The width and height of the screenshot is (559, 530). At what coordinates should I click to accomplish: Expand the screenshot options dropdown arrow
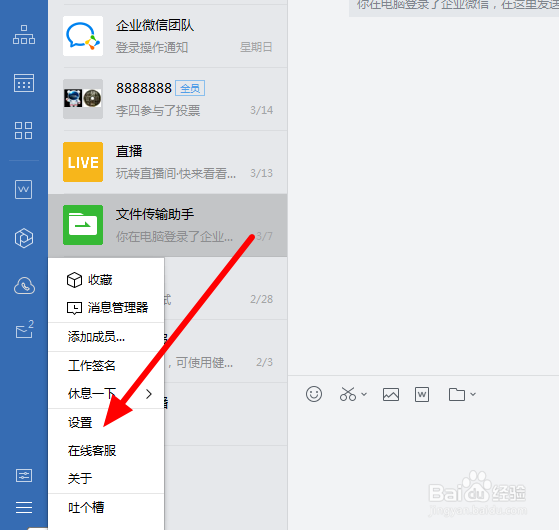click(x=364, y=394)
